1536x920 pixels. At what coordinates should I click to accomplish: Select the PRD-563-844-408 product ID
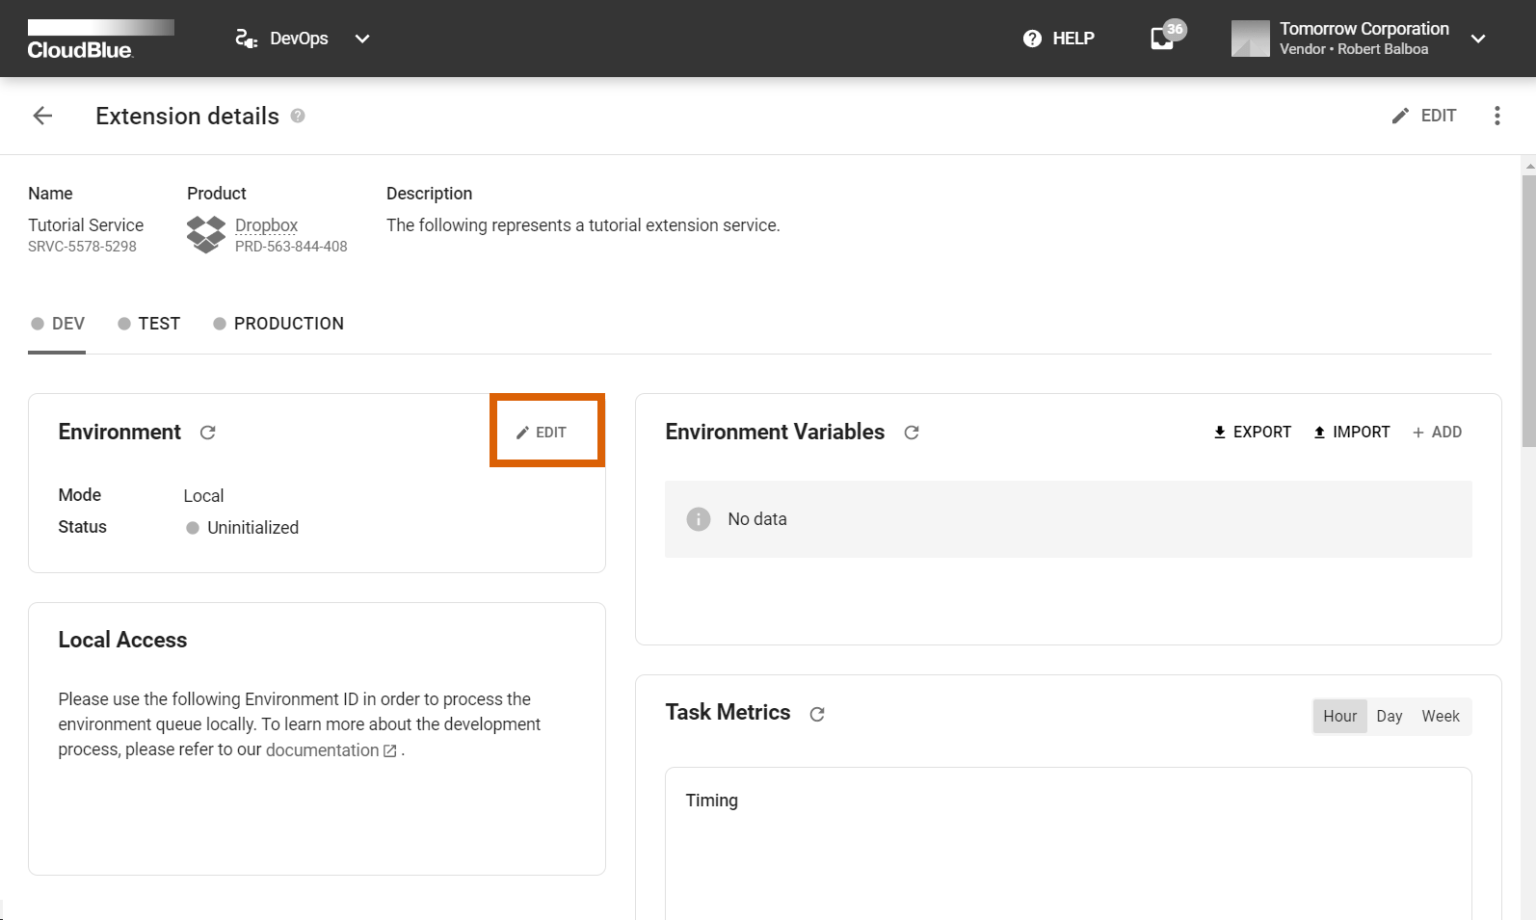pyautogui.click(x=291, y=247)
